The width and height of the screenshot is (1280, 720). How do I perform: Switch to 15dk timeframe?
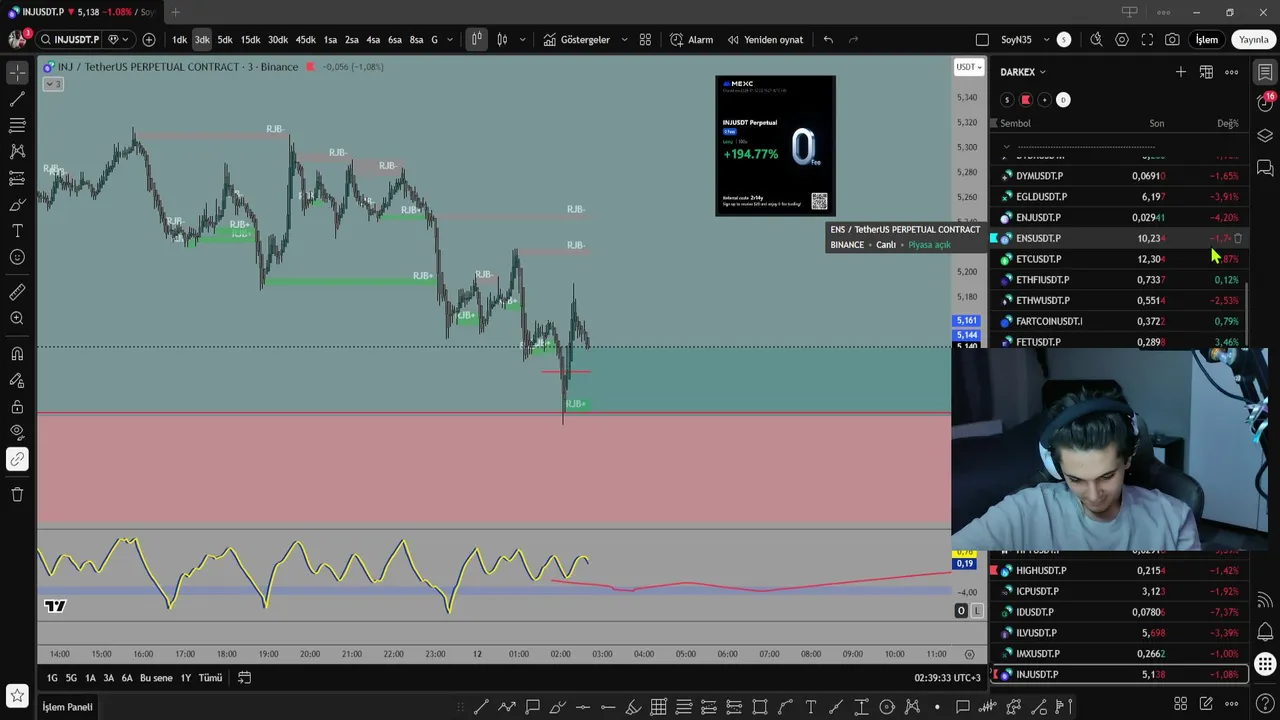250,40
